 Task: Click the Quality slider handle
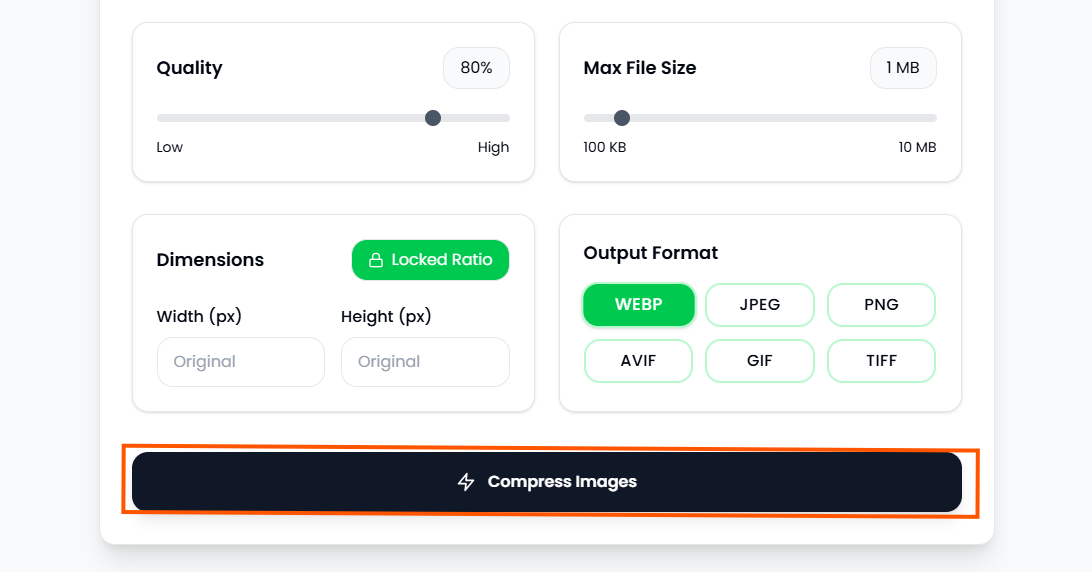pyautogui.click(x=433, y=118)
